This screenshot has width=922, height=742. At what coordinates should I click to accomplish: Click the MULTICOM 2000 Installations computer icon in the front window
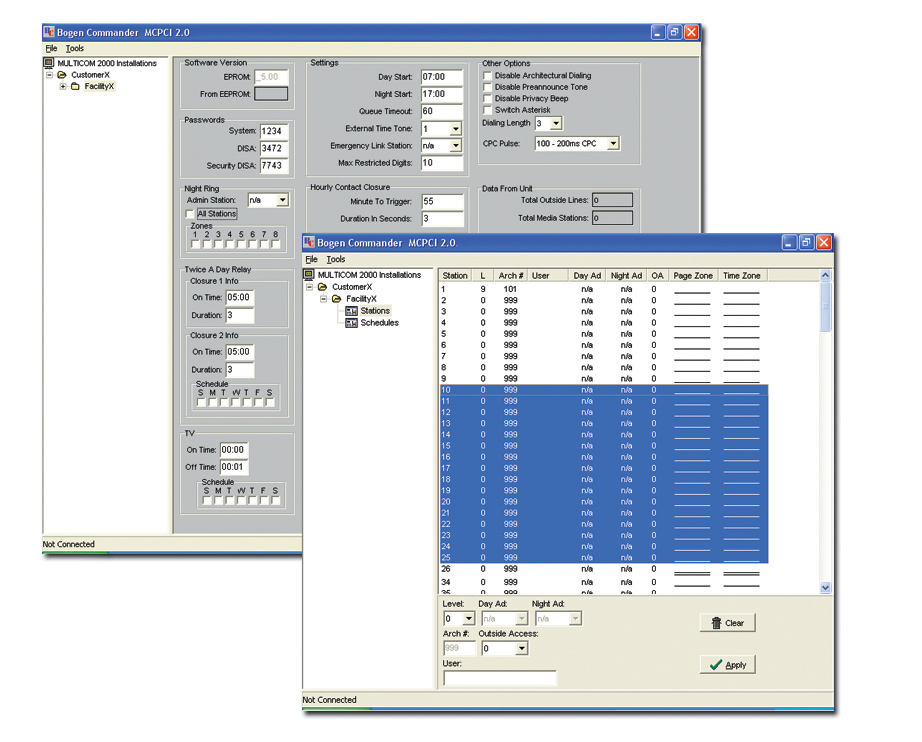(309, 275)
